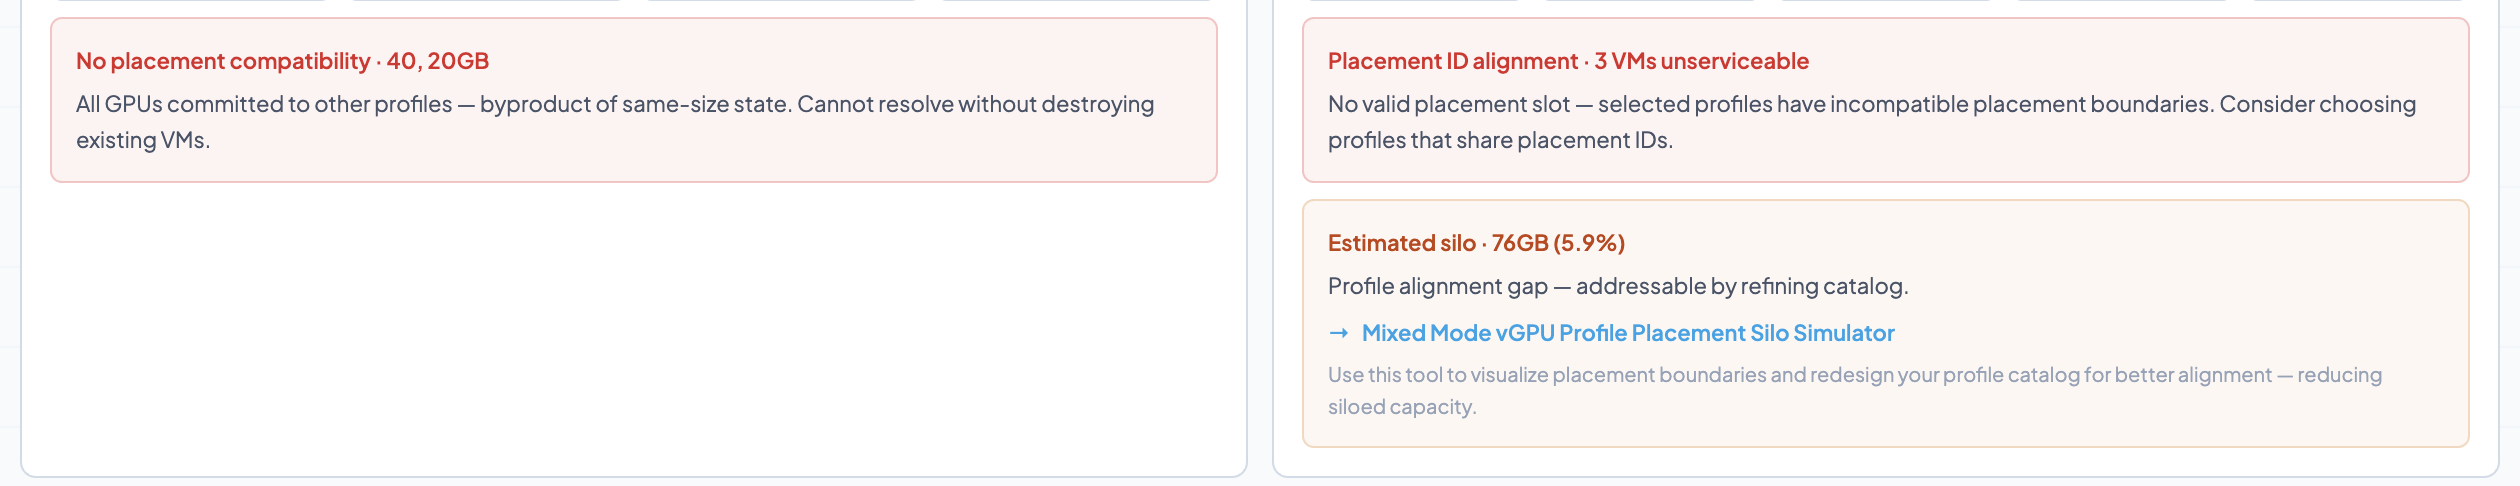
Task: Click the "Profile alignment gap" text
Action: 1437,286
